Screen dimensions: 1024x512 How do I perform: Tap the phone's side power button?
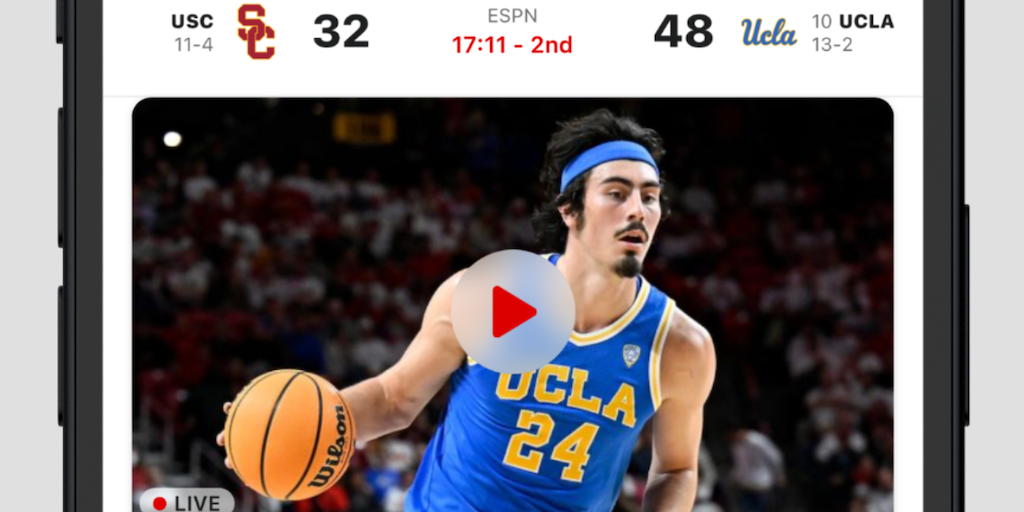point(966,315)
